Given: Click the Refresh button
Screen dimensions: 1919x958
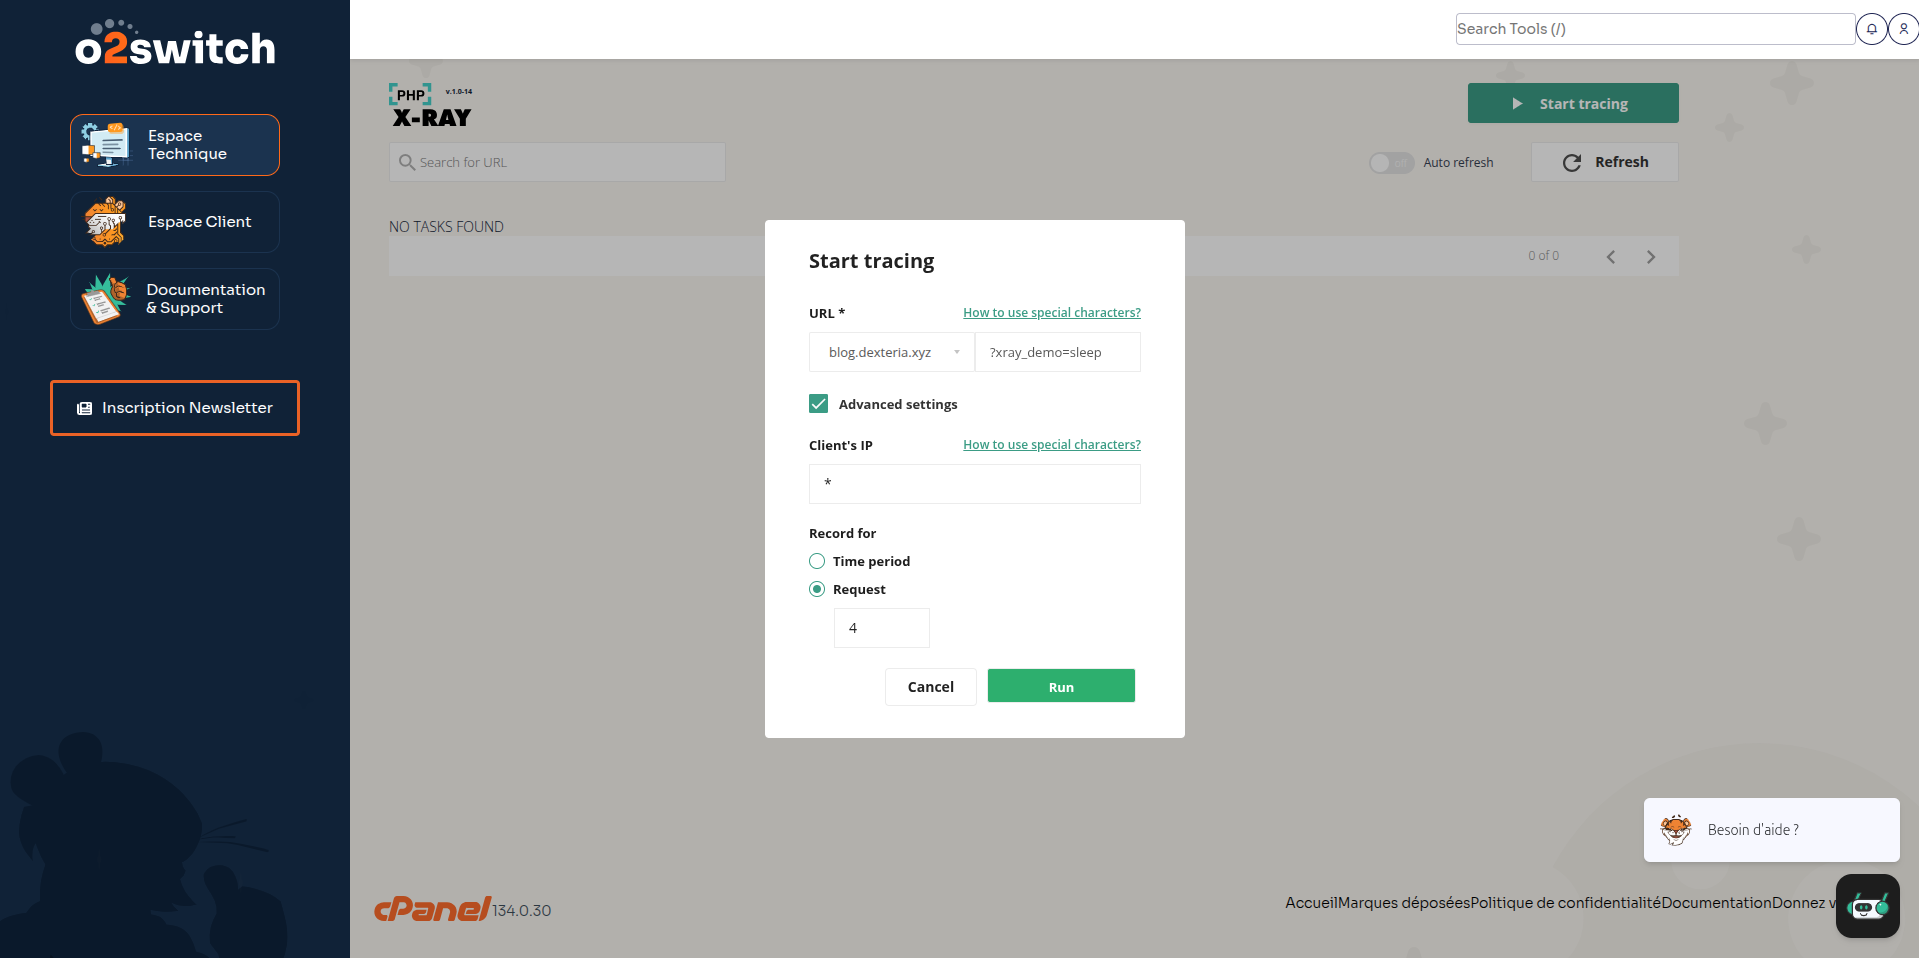Looking at the screenshot, I should click(x=1605, y=162).
